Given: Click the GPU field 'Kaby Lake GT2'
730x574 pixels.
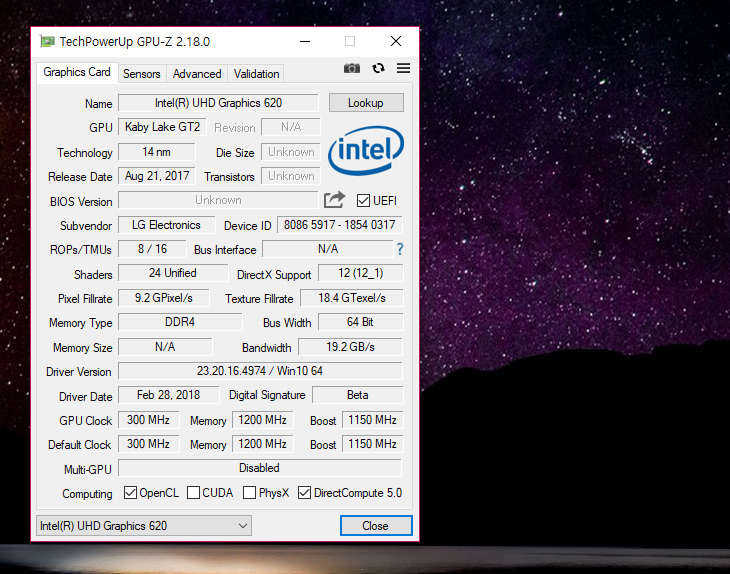Looking at the screenshot, I should pyautogui.click(x=162, y=127).
